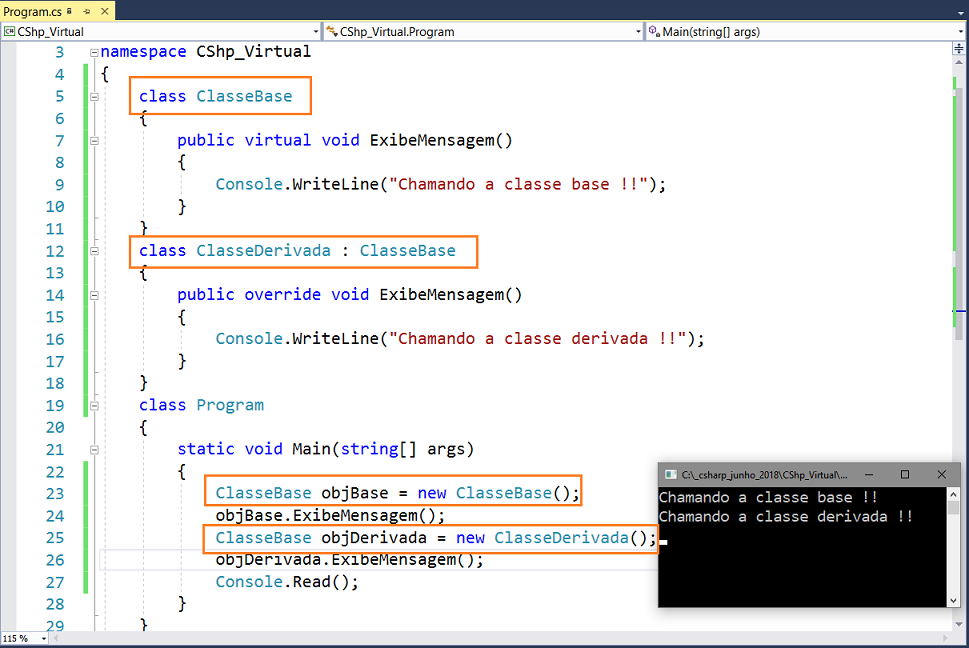Click the console scrollbar up arrow
969x648 pixels.
pos(953,494)
